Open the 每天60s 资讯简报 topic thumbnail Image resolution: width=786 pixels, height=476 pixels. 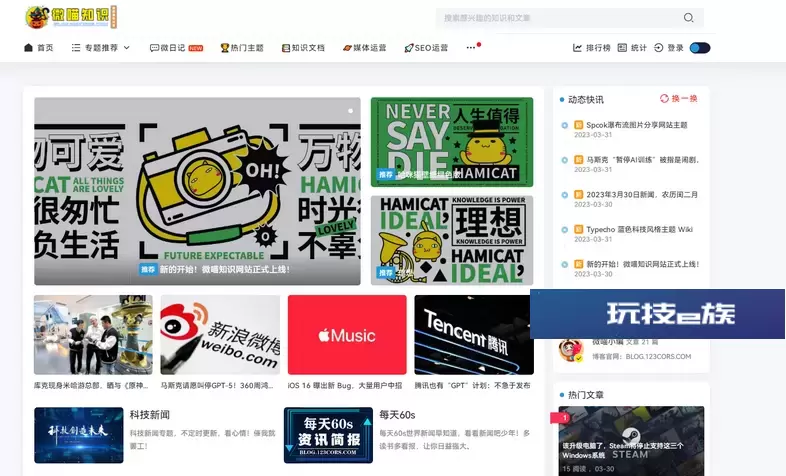click(x=328, y=435)
